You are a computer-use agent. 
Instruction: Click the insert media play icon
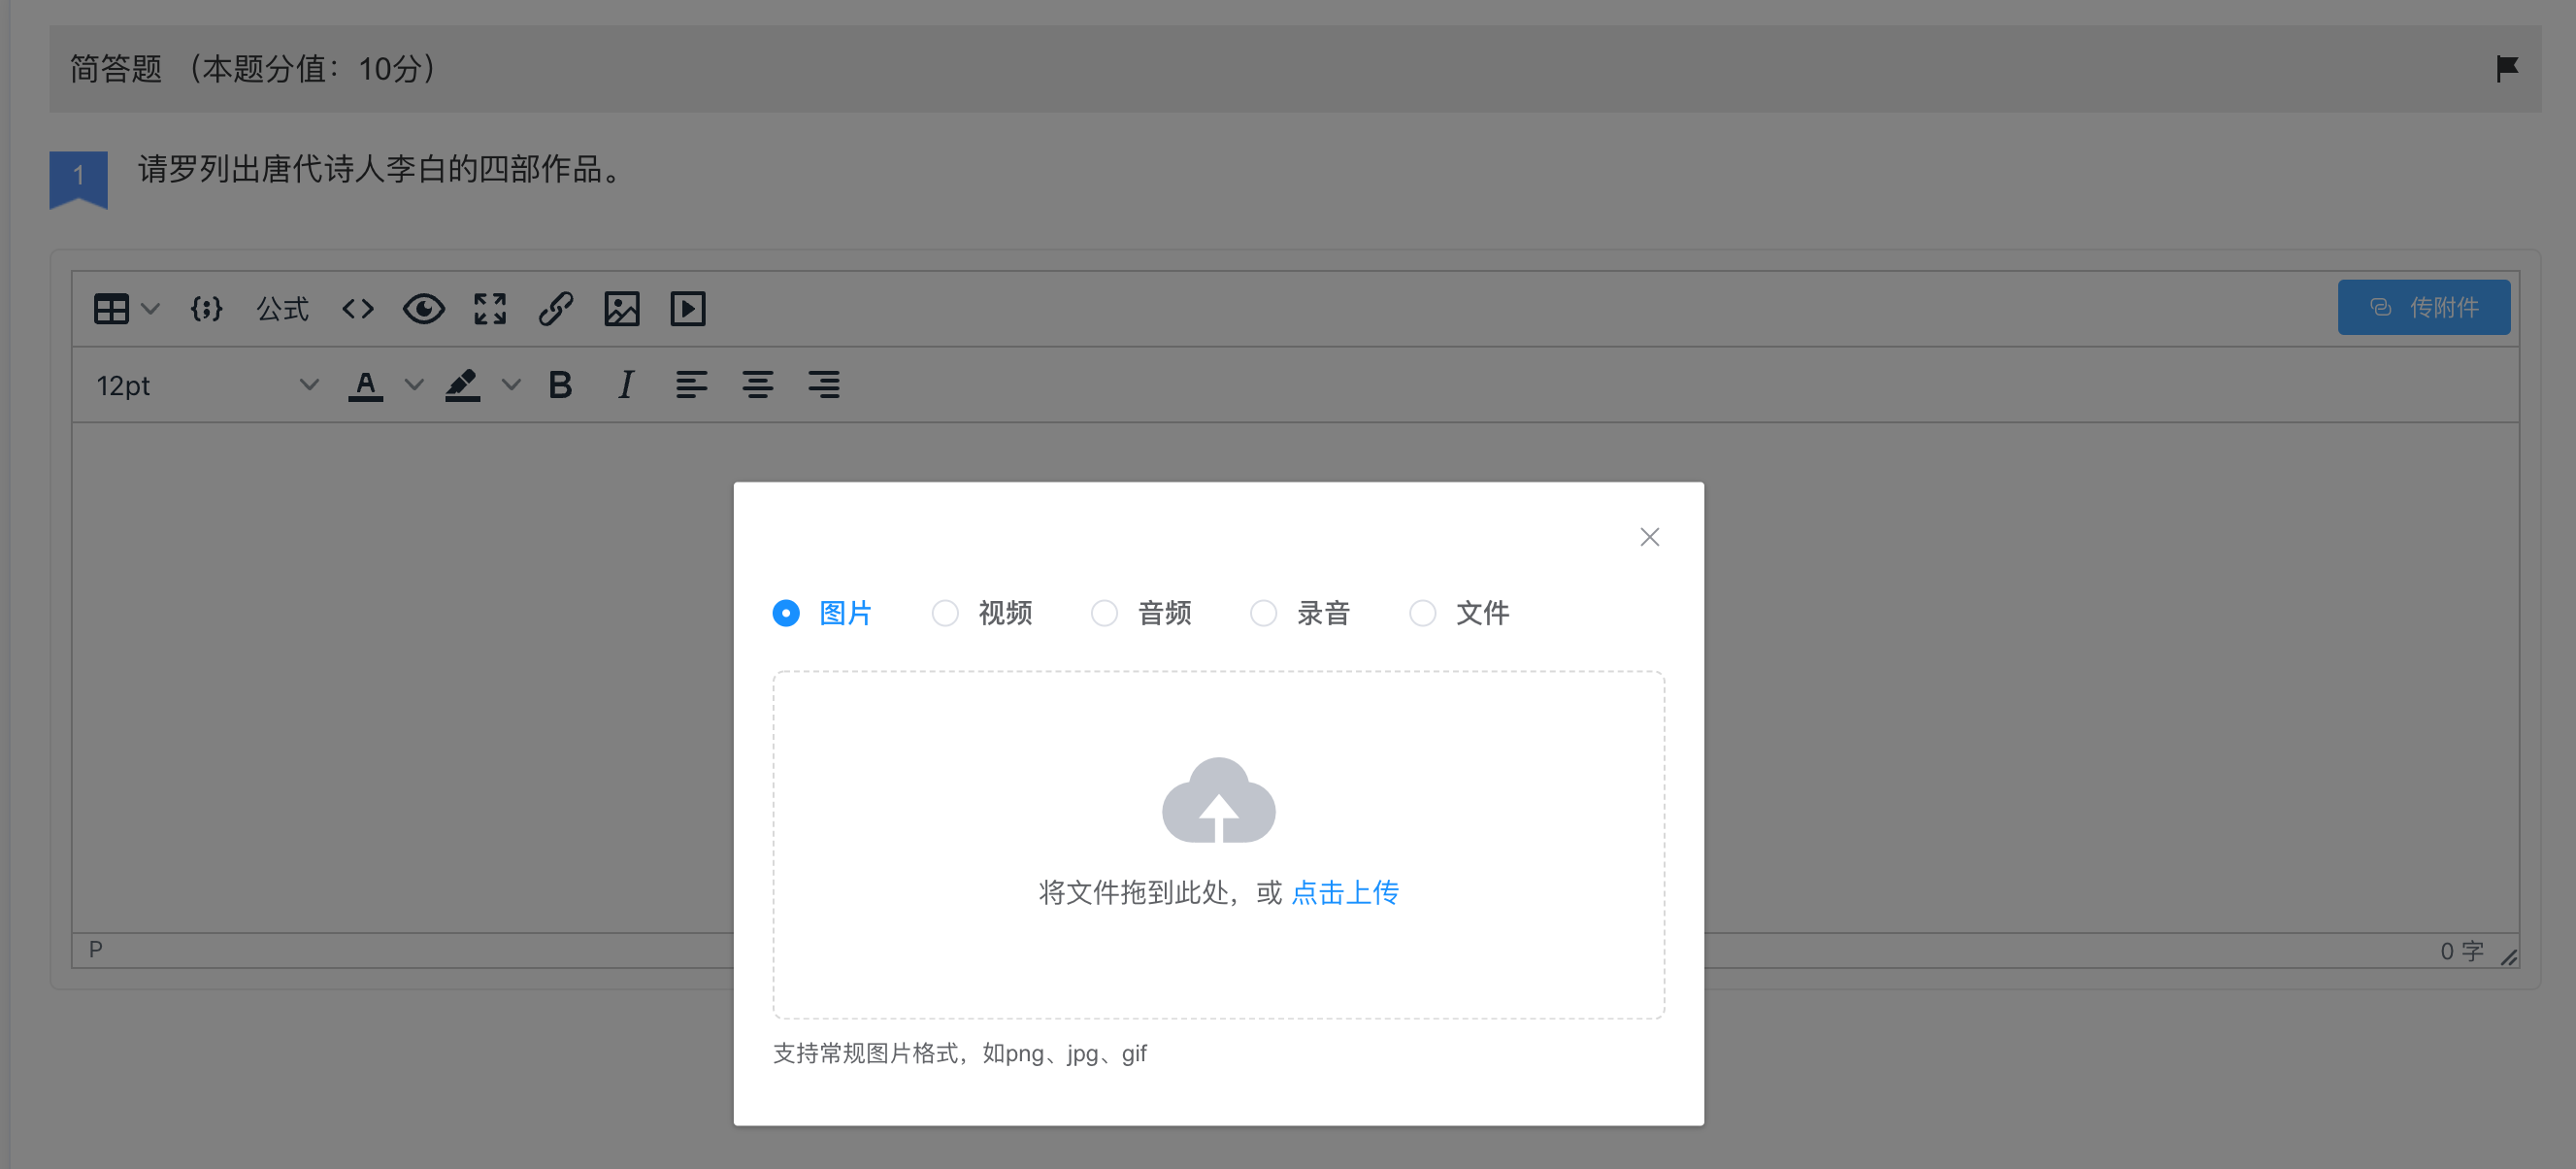688,309
